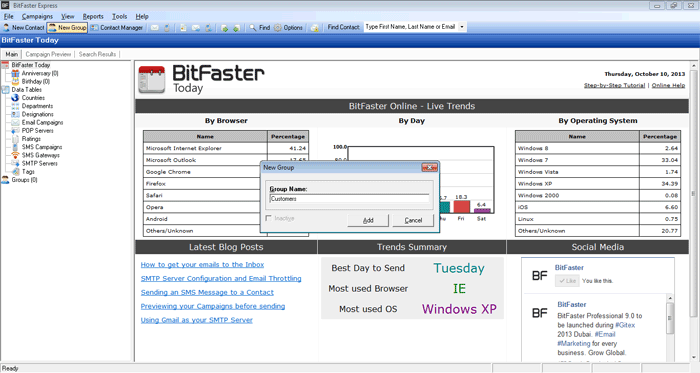
Task: Click the Find magnifier icon
Action: pyautogui.click(x=253, y=28)
